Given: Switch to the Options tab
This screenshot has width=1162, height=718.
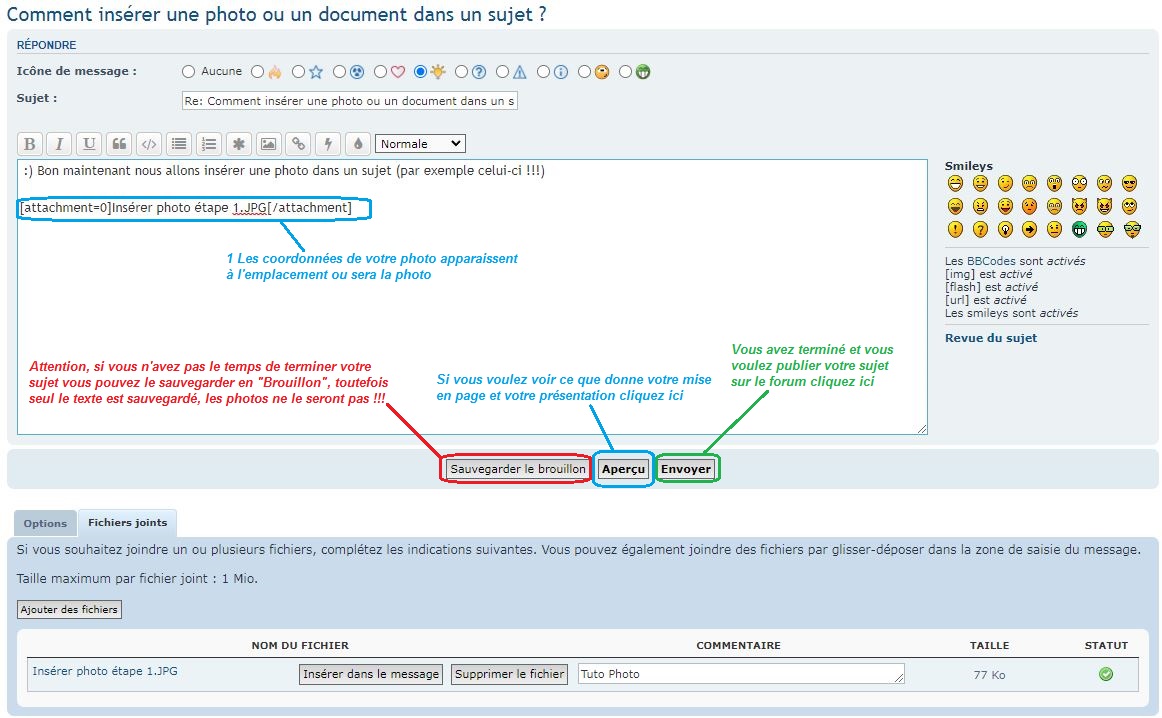Looking at the screenshot, I should (x=45, y=523).
